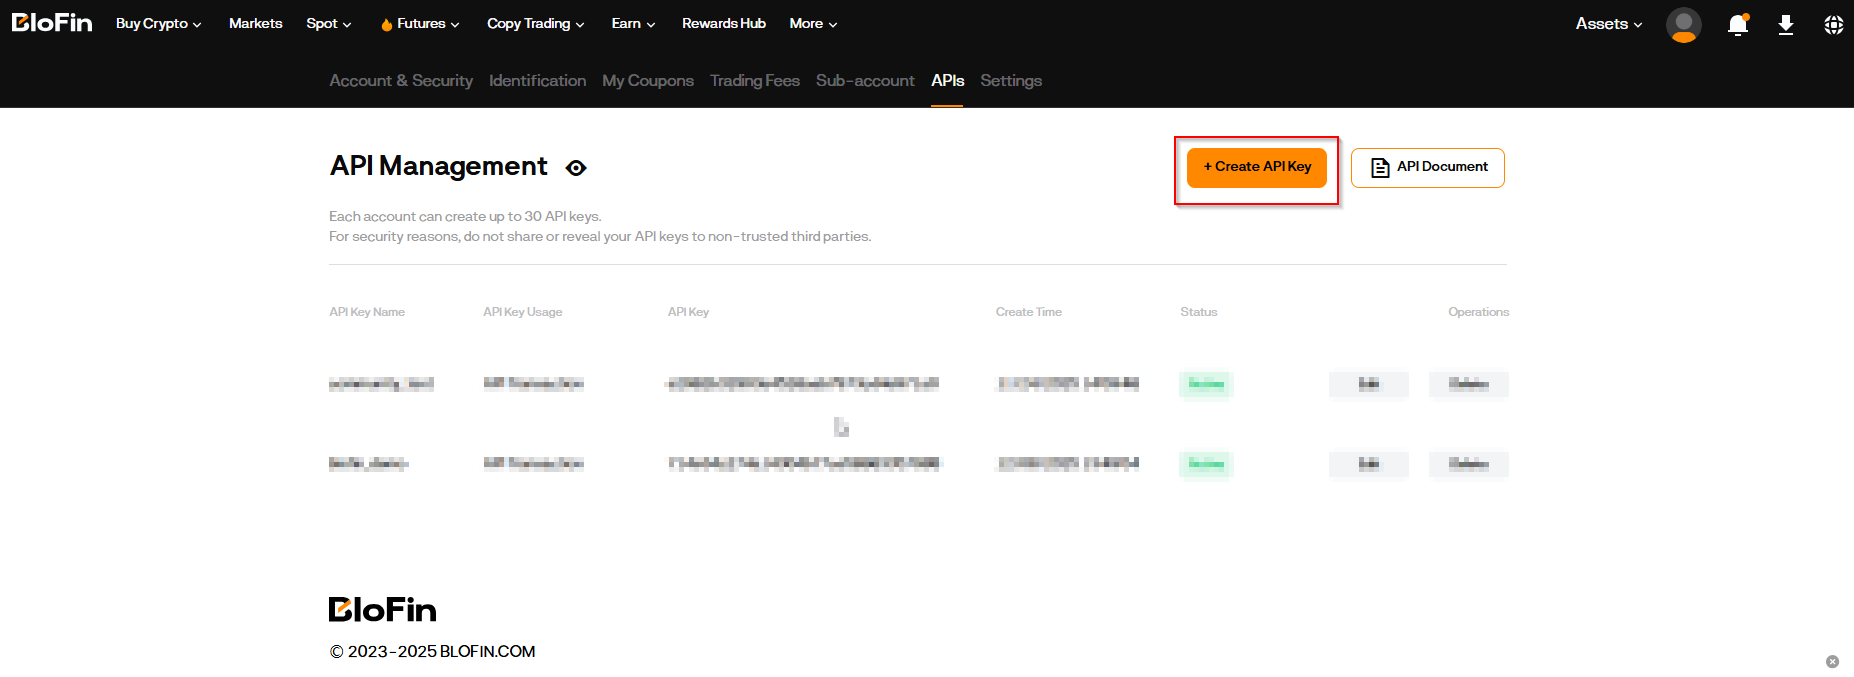Switch to Trading Fees tab

[x=755, y=81]
